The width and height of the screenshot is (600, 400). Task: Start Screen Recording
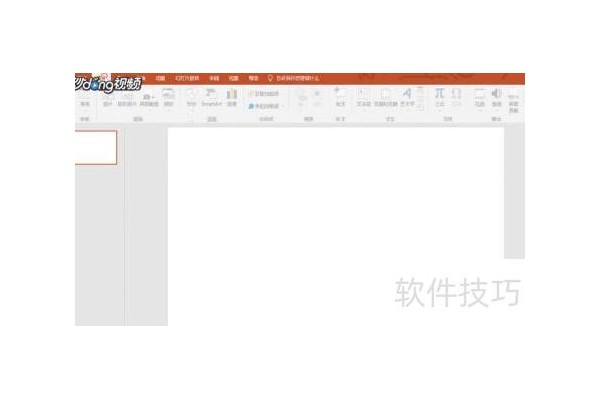[514, 103]
